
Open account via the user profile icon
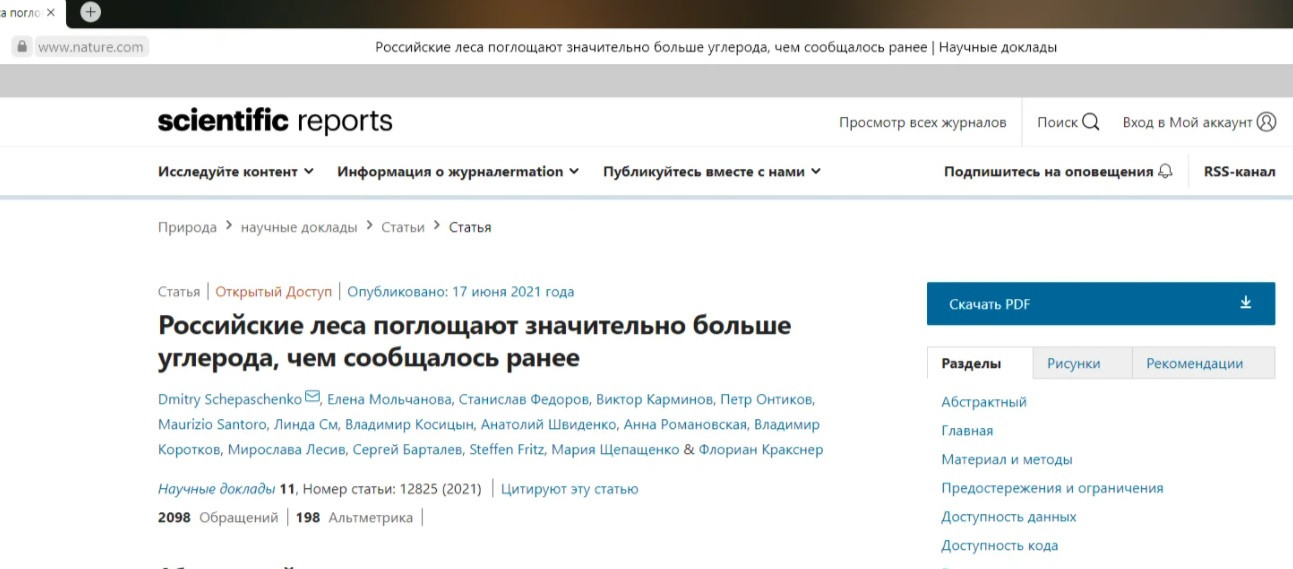point(1266,122)
